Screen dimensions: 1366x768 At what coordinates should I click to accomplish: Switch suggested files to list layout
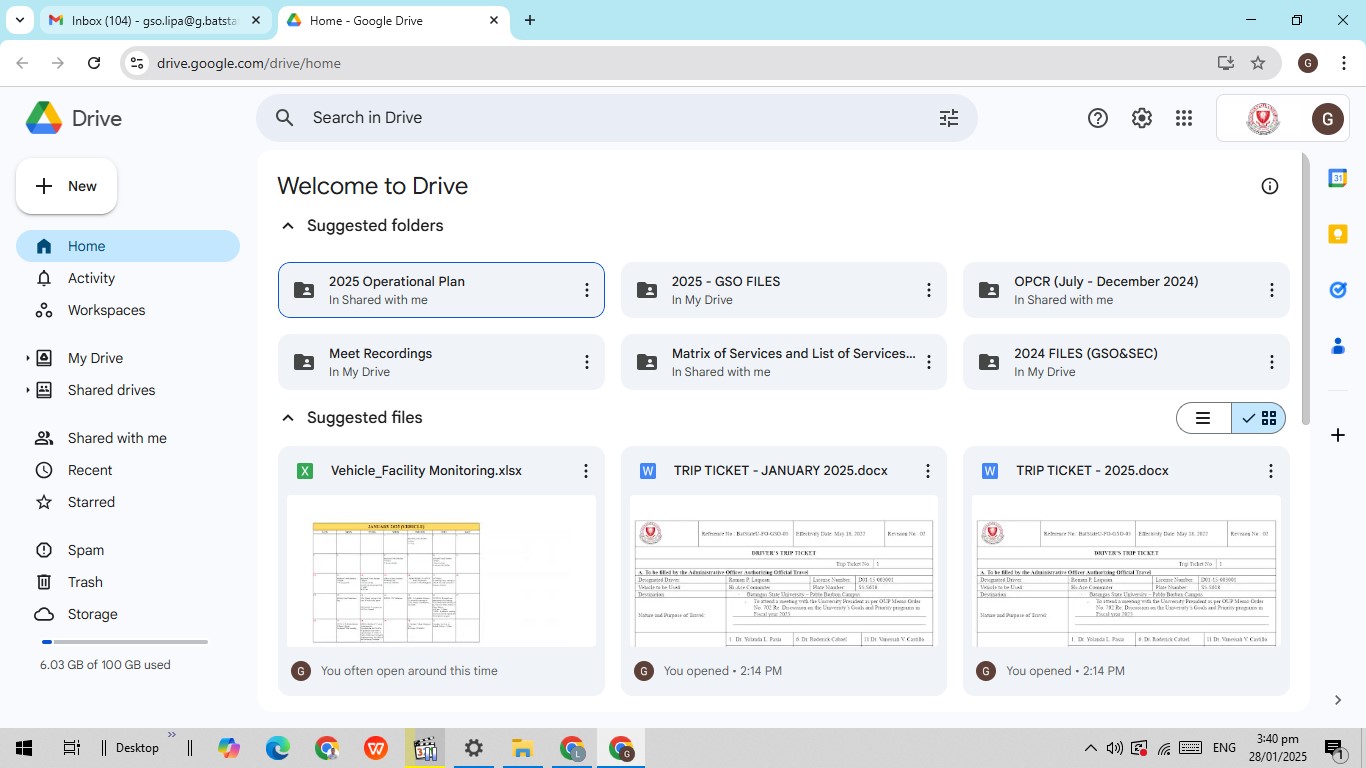(x=1204, y=418)
